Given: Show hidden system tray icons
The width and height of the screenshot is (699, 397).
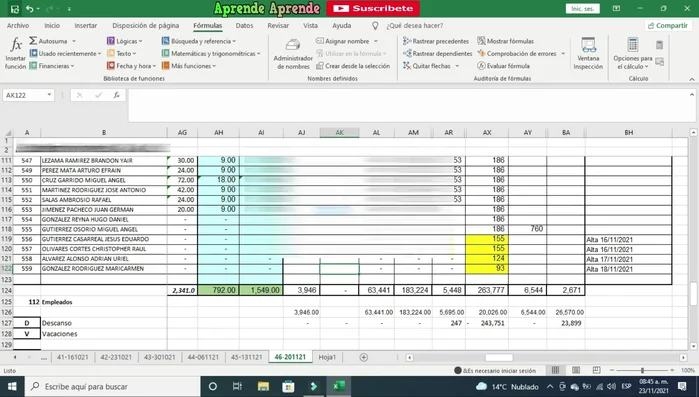Looking at the screenshot, I should 550,386.
